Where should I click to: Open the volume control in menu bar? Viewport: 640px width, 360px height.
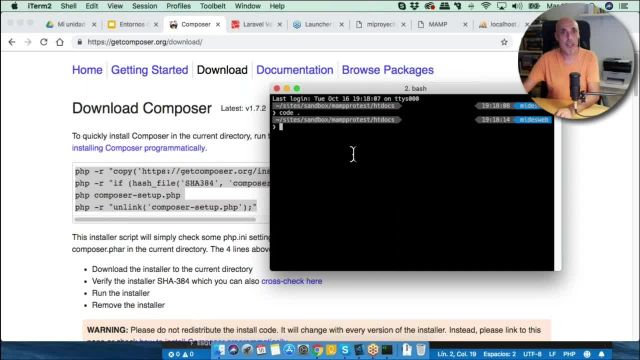[x=517, y=6]
